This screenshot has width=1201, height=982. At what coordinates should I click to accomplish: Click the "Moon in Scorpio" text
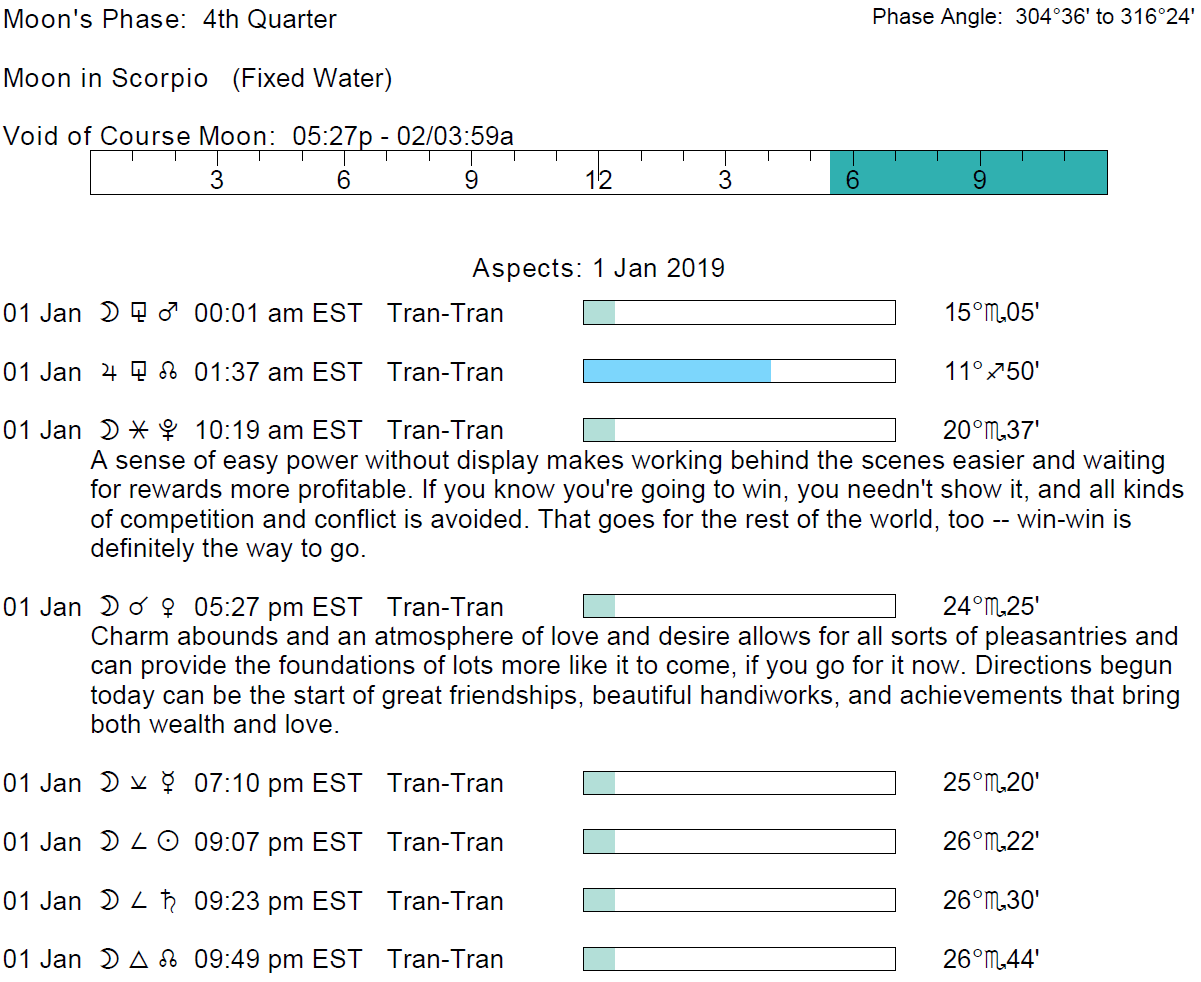[106, 79]
